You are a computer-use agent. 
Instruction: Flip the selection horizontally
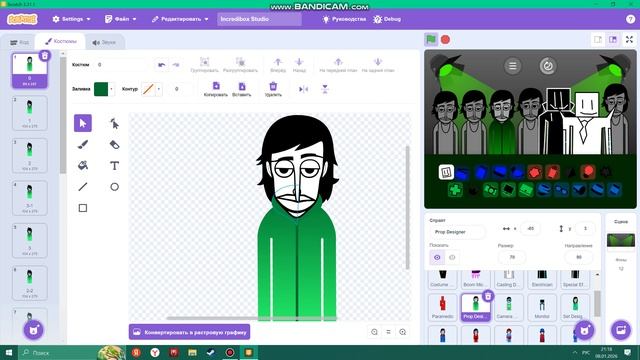point(303,89)
